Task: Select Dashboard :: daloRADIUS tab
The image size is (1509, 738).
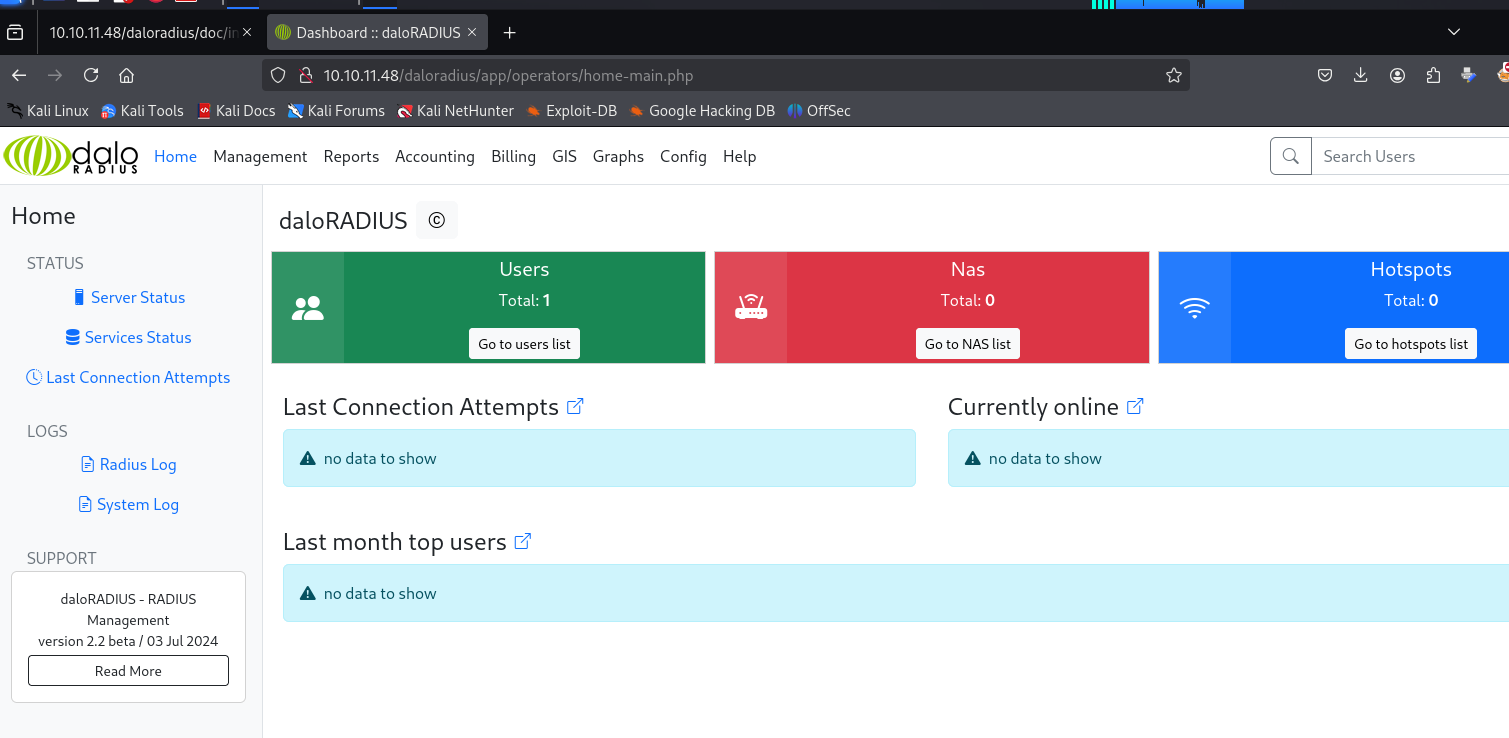Action: coord(378,33)
